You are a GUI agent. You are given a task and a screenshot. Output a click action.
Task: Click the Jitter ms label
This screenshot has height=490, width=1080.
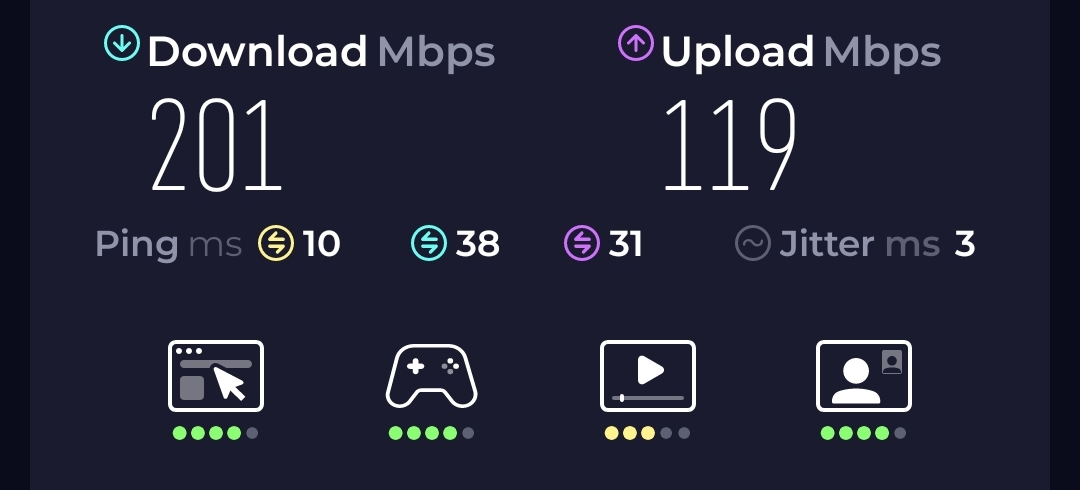[860, 244]
